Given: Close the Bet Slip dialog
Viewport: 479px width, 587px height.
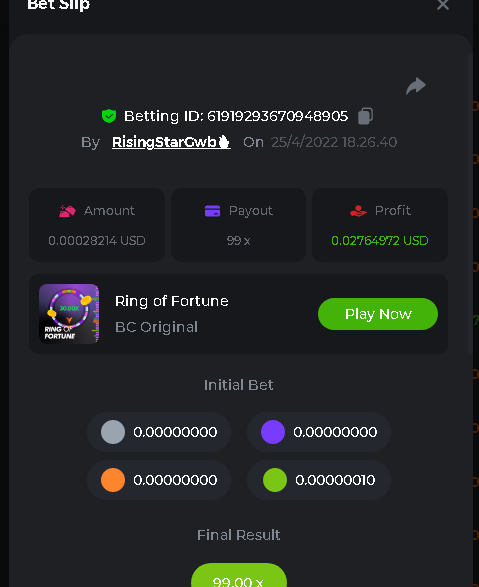Looking at the screenshot, I should pyautogui.click(x=443, y=5).
